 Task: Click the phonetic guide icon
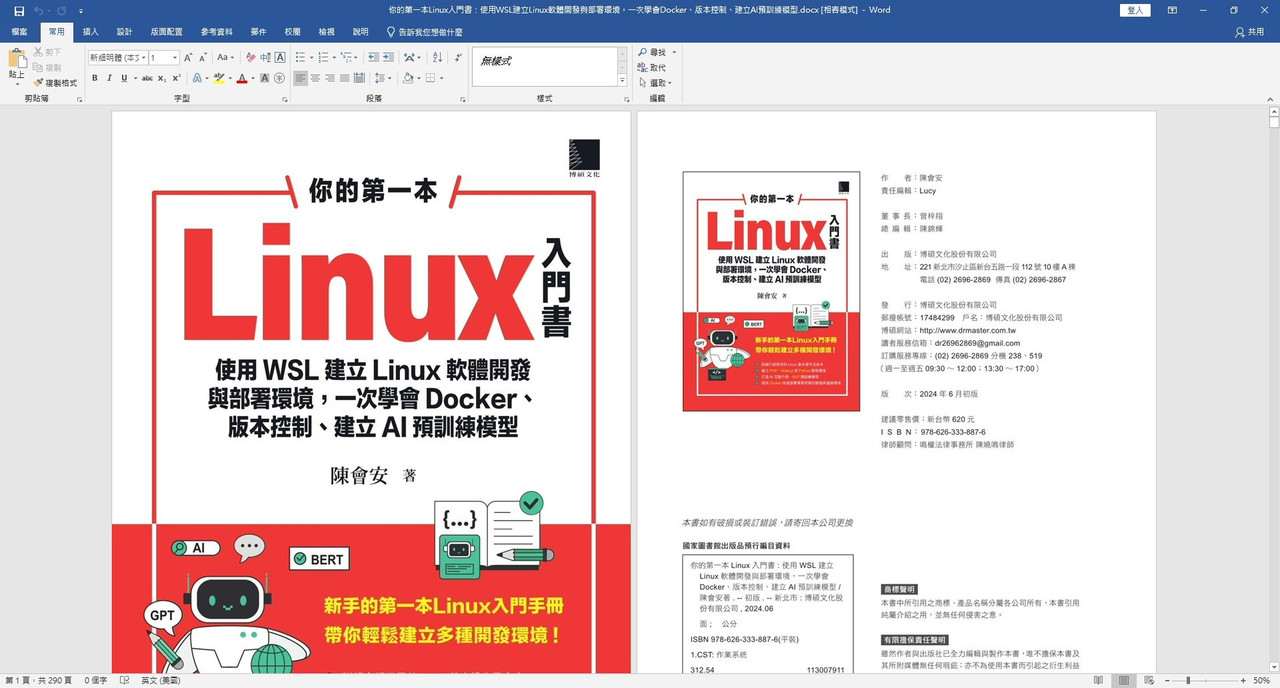266,58
